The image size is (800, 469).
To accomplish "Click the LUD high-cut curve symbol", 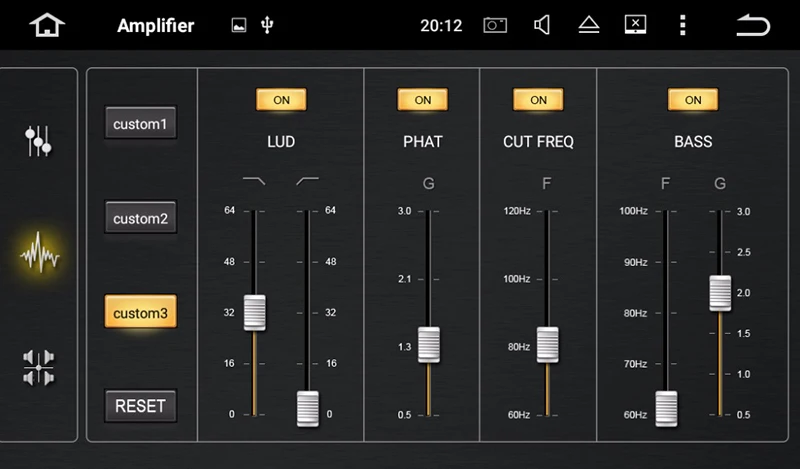I will pos(254,181).
